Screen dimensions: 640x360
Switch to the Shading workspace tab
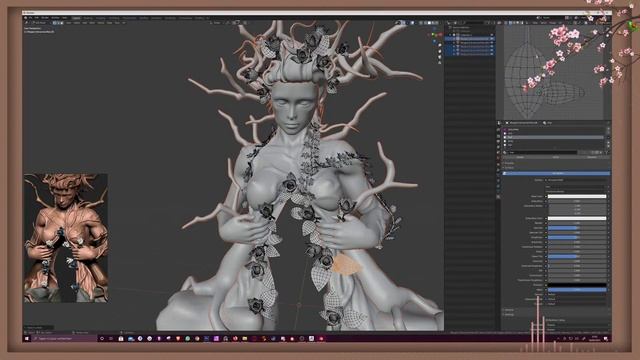(143, 18)
